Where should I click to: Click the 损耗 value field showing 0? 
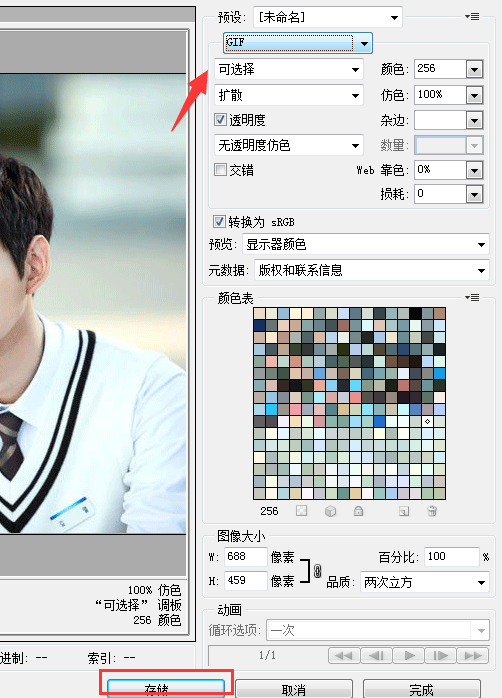pyautogui.click(x=440, y=194)
